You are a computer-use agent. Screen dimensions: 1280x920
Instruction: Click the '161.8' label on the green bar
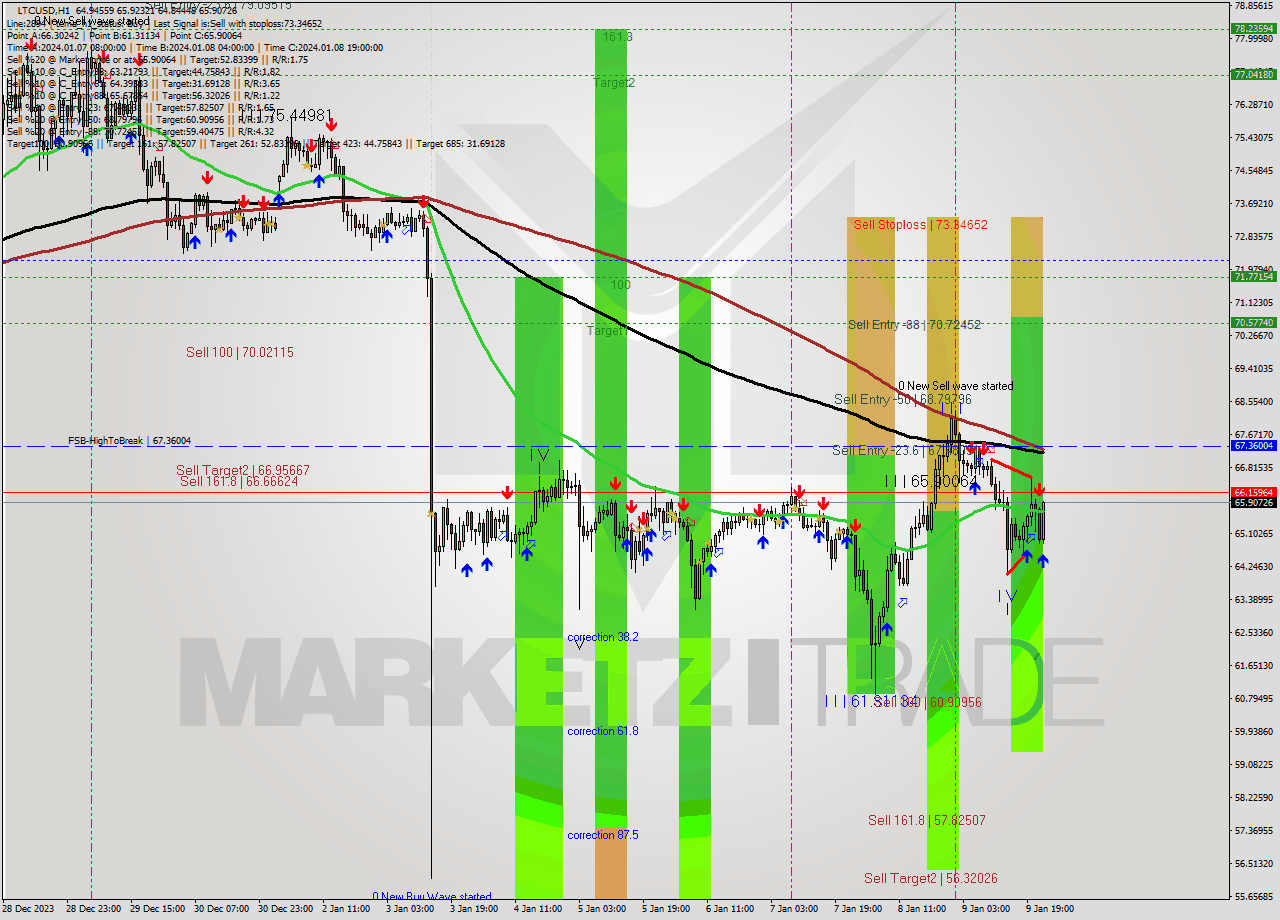[x=617, y=36]
